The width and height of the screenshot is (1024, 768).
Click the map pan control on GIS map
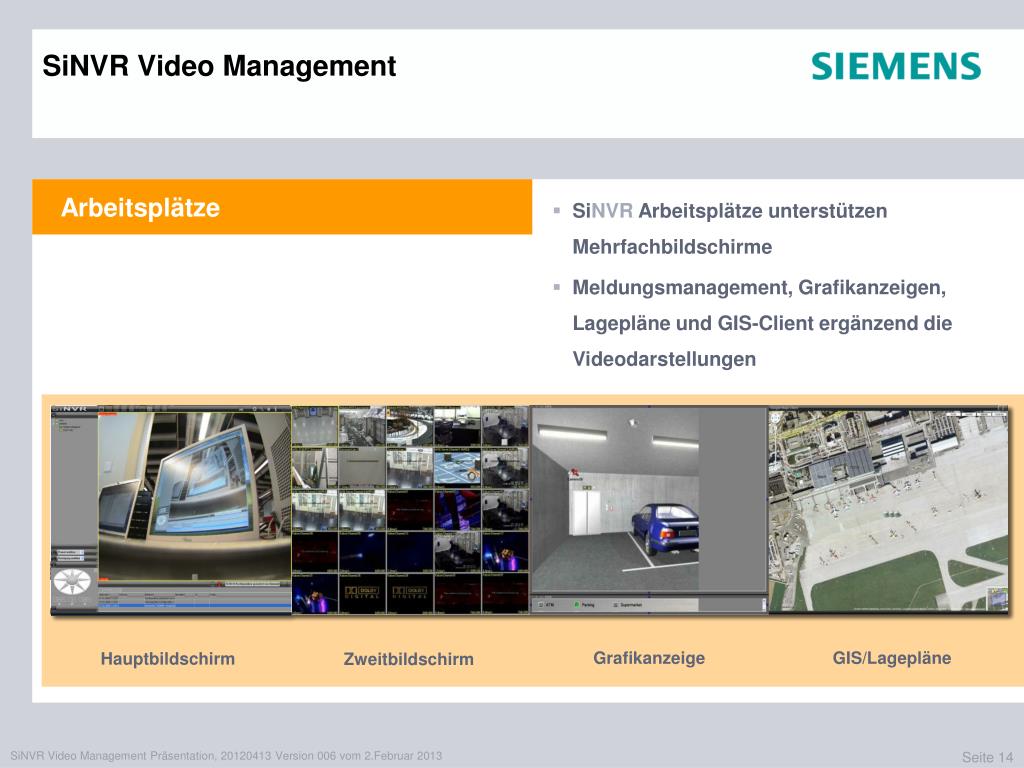coord(775,419)
